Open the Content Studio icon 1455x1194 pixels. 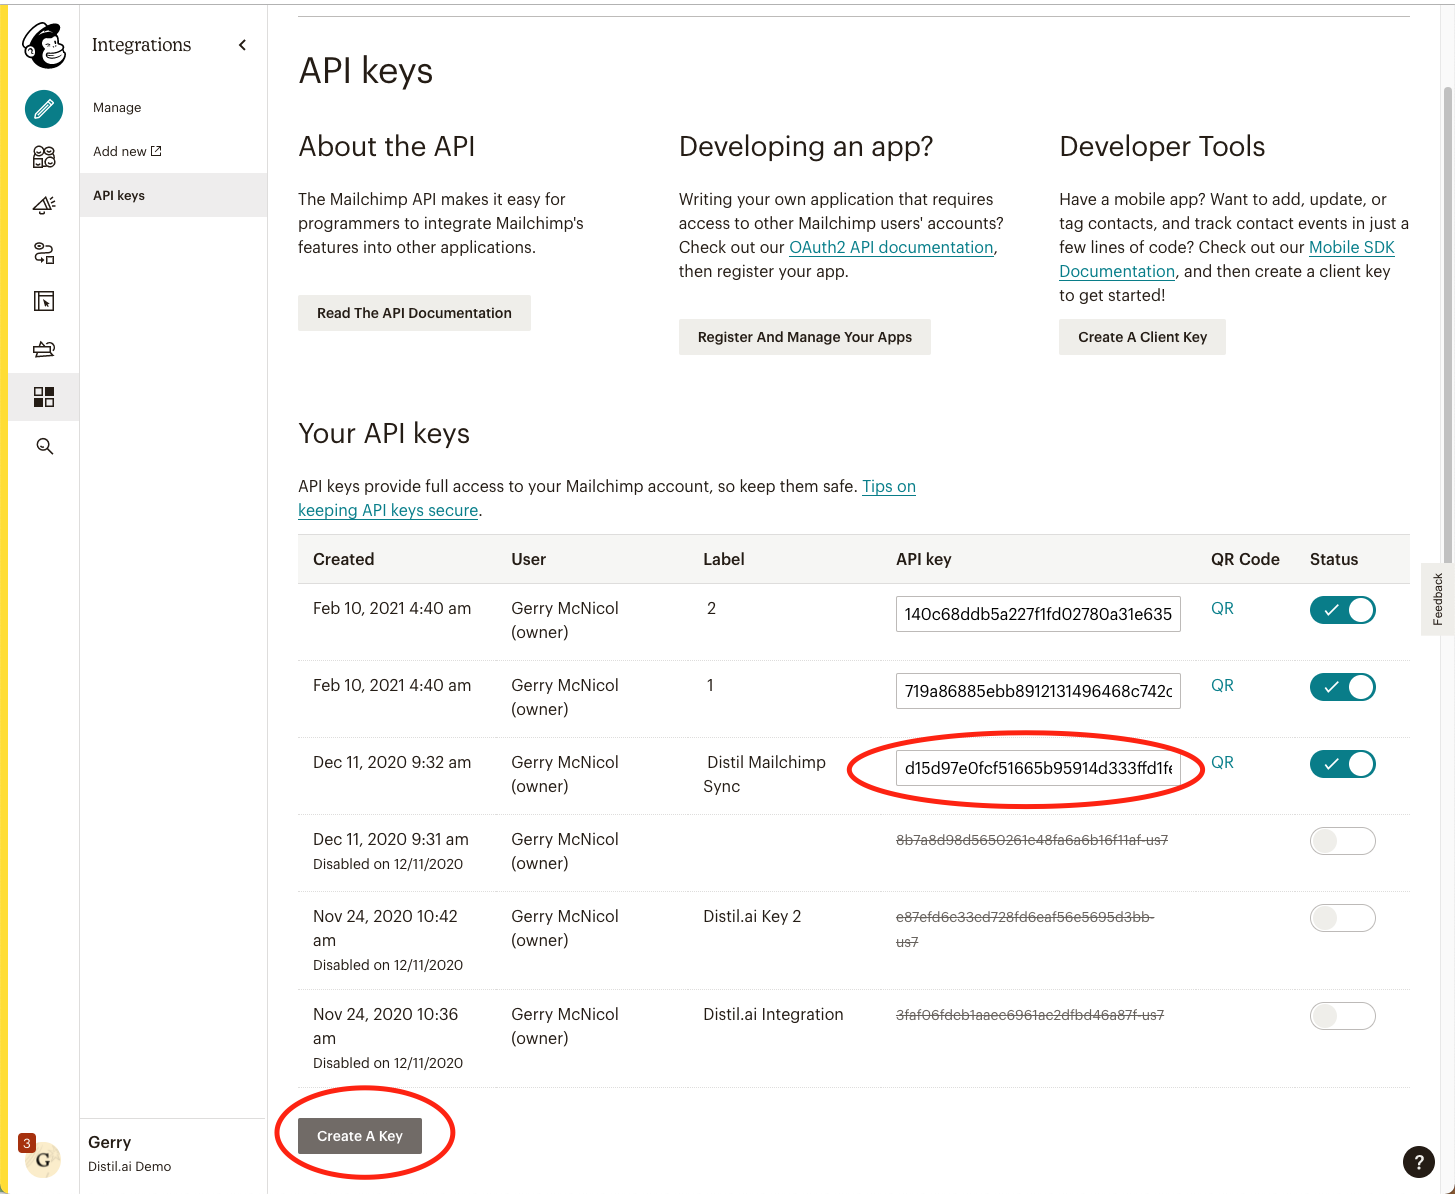tap(44, 349)
